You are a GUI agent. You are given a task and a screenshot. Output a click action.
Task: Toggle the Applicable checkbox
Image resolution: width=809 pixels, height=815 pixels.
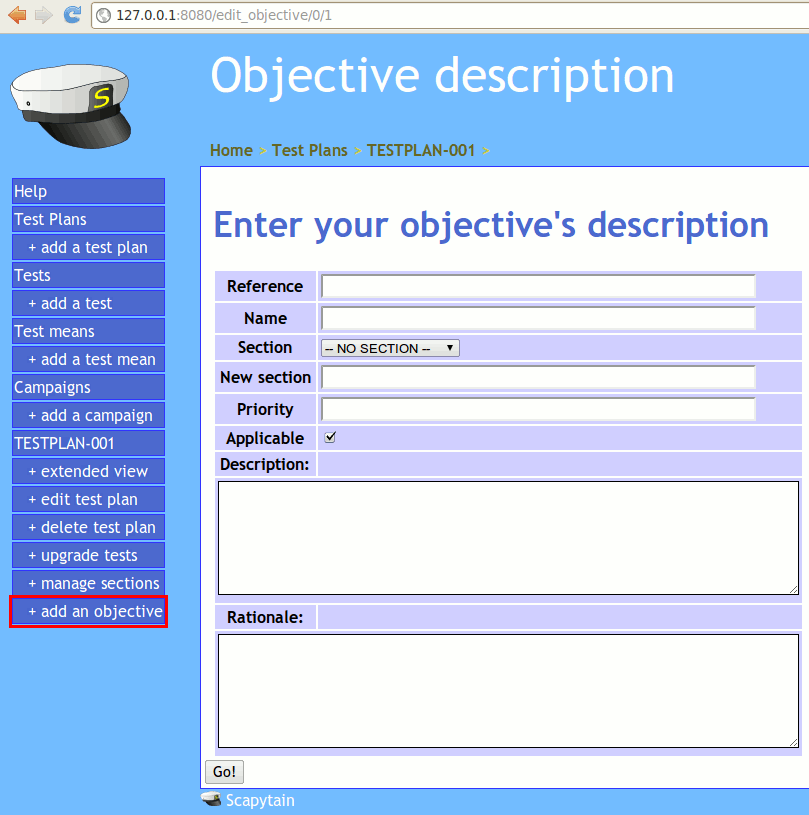(x=331, y=438)
